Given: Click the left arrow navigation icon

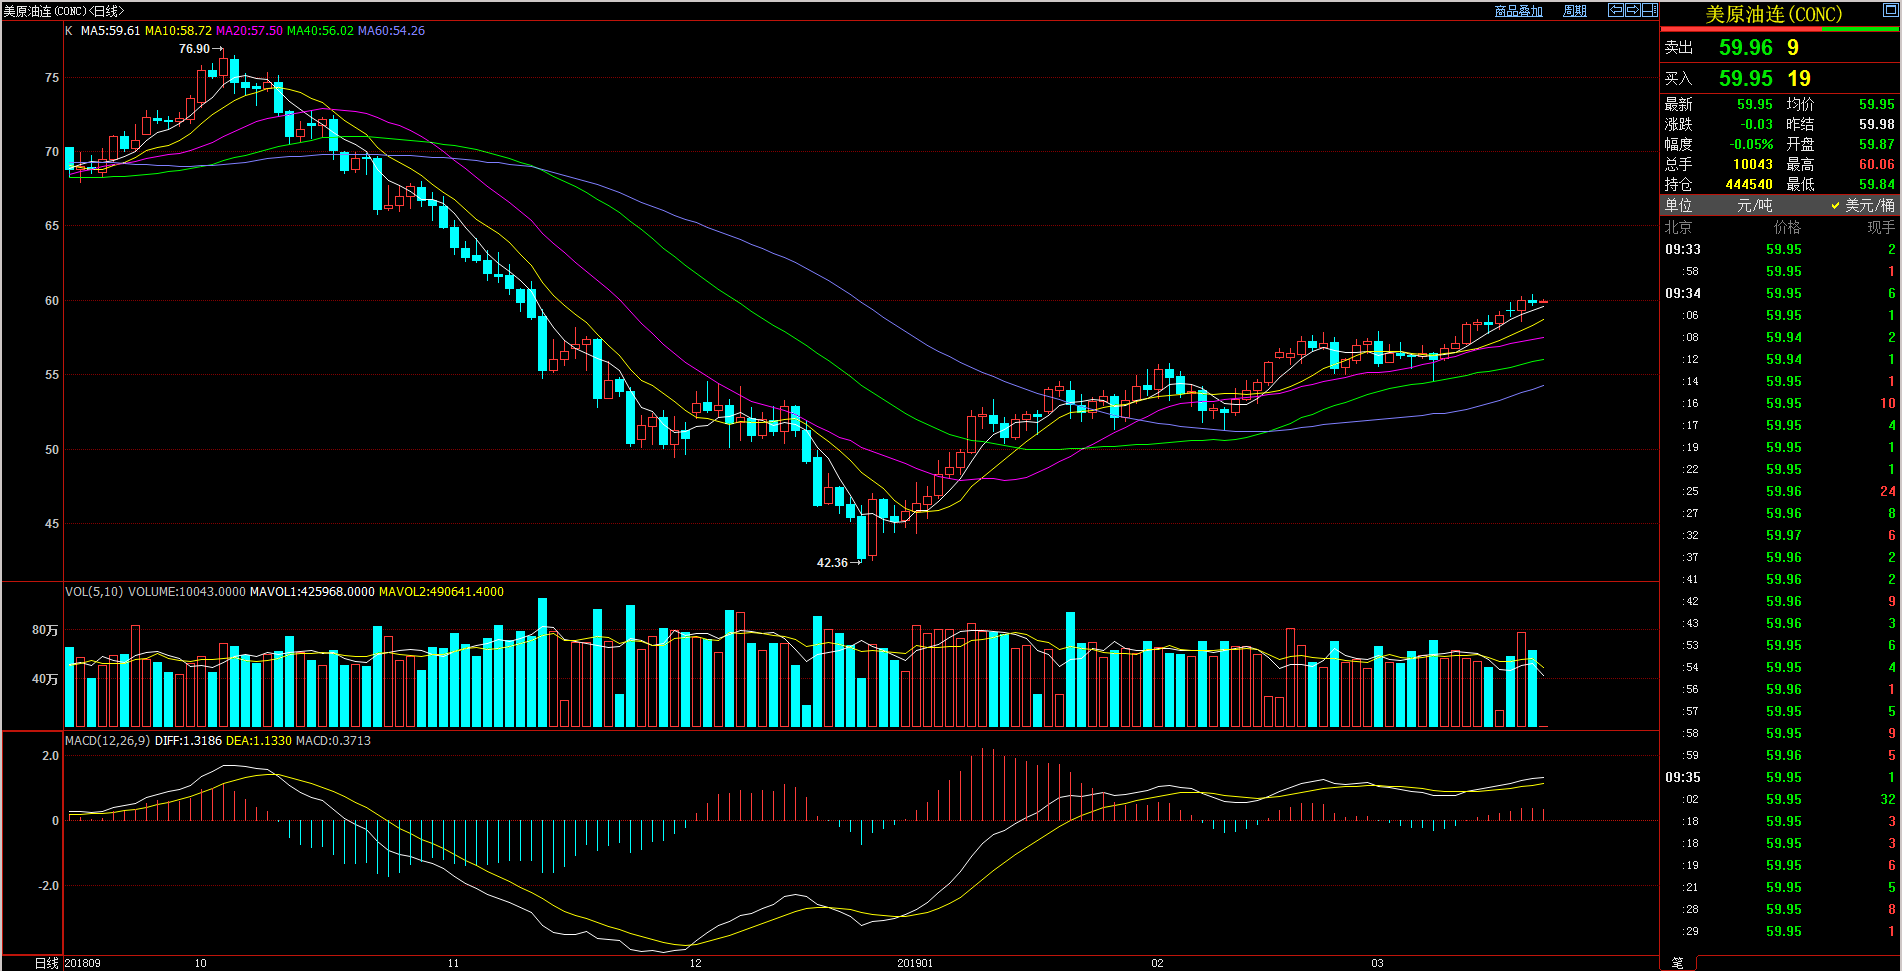Looking at the screenshot, I should tap(1615, 10).
